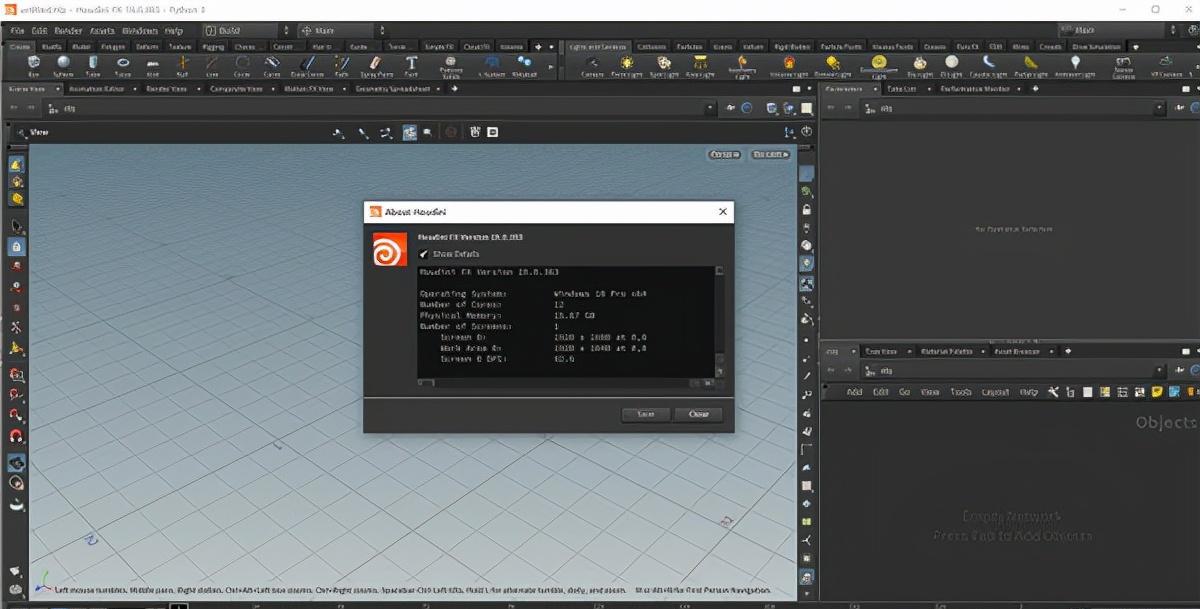This screenshot has width=1200, height=609.
Task: Select the Box shelf tool
Action: pyautogui.click(x=34, y=66)
